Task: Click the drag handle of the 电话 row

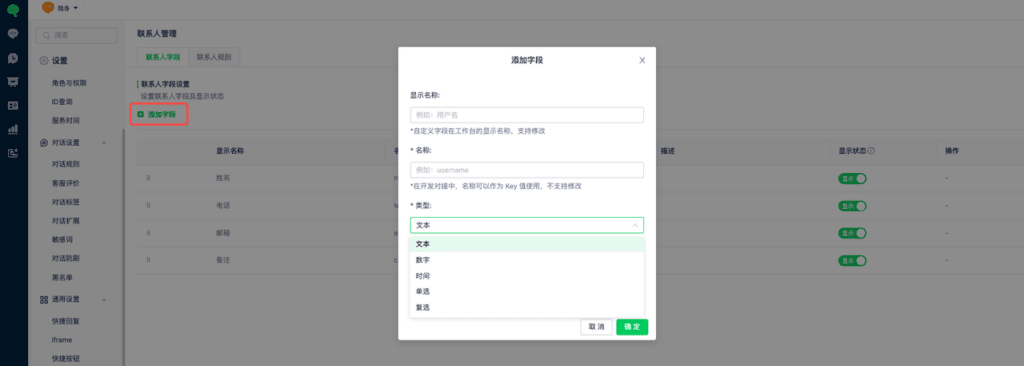Action: [149, 205]
